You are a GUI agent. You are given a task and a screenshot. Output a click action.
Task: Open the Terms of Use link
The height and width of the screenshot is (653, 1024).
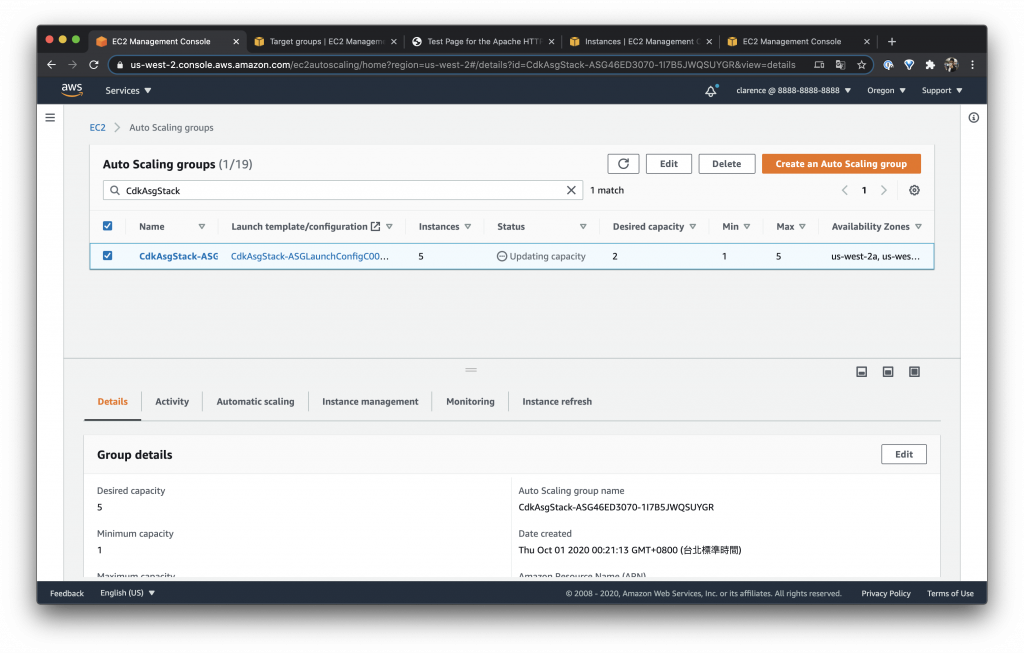[950, 594]
